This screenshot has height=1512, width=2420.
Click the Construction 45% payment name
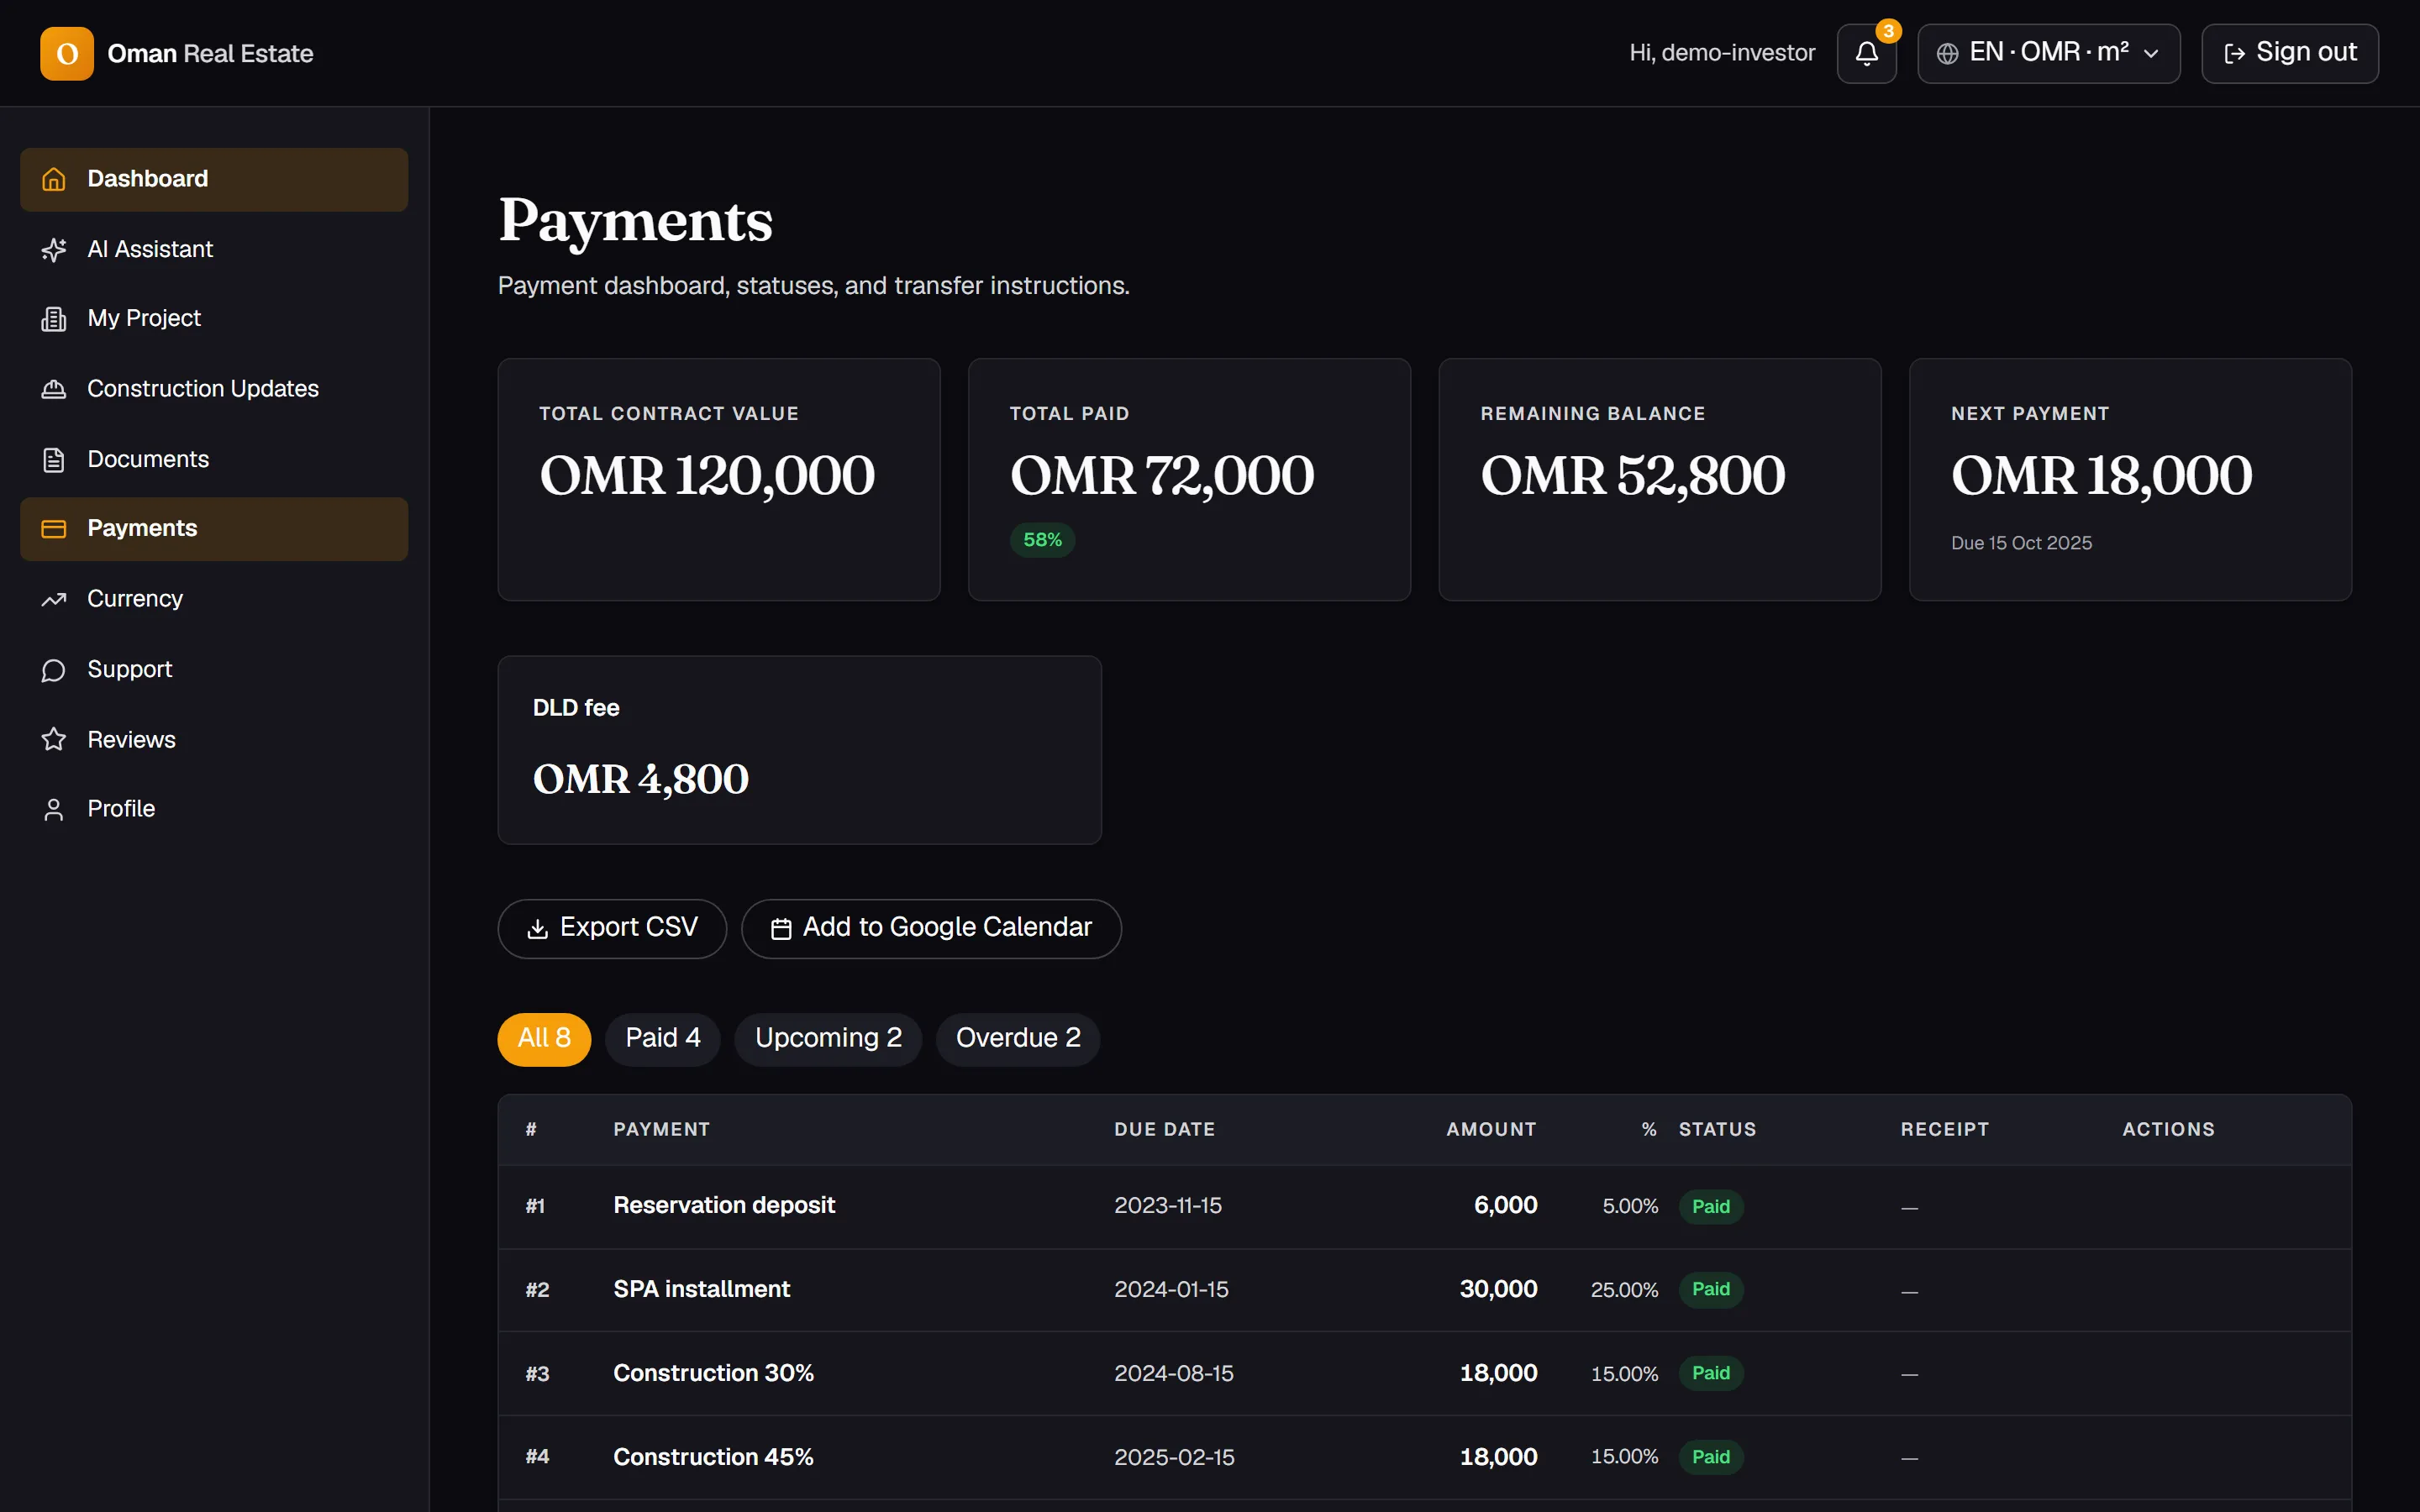(713, 1458)
